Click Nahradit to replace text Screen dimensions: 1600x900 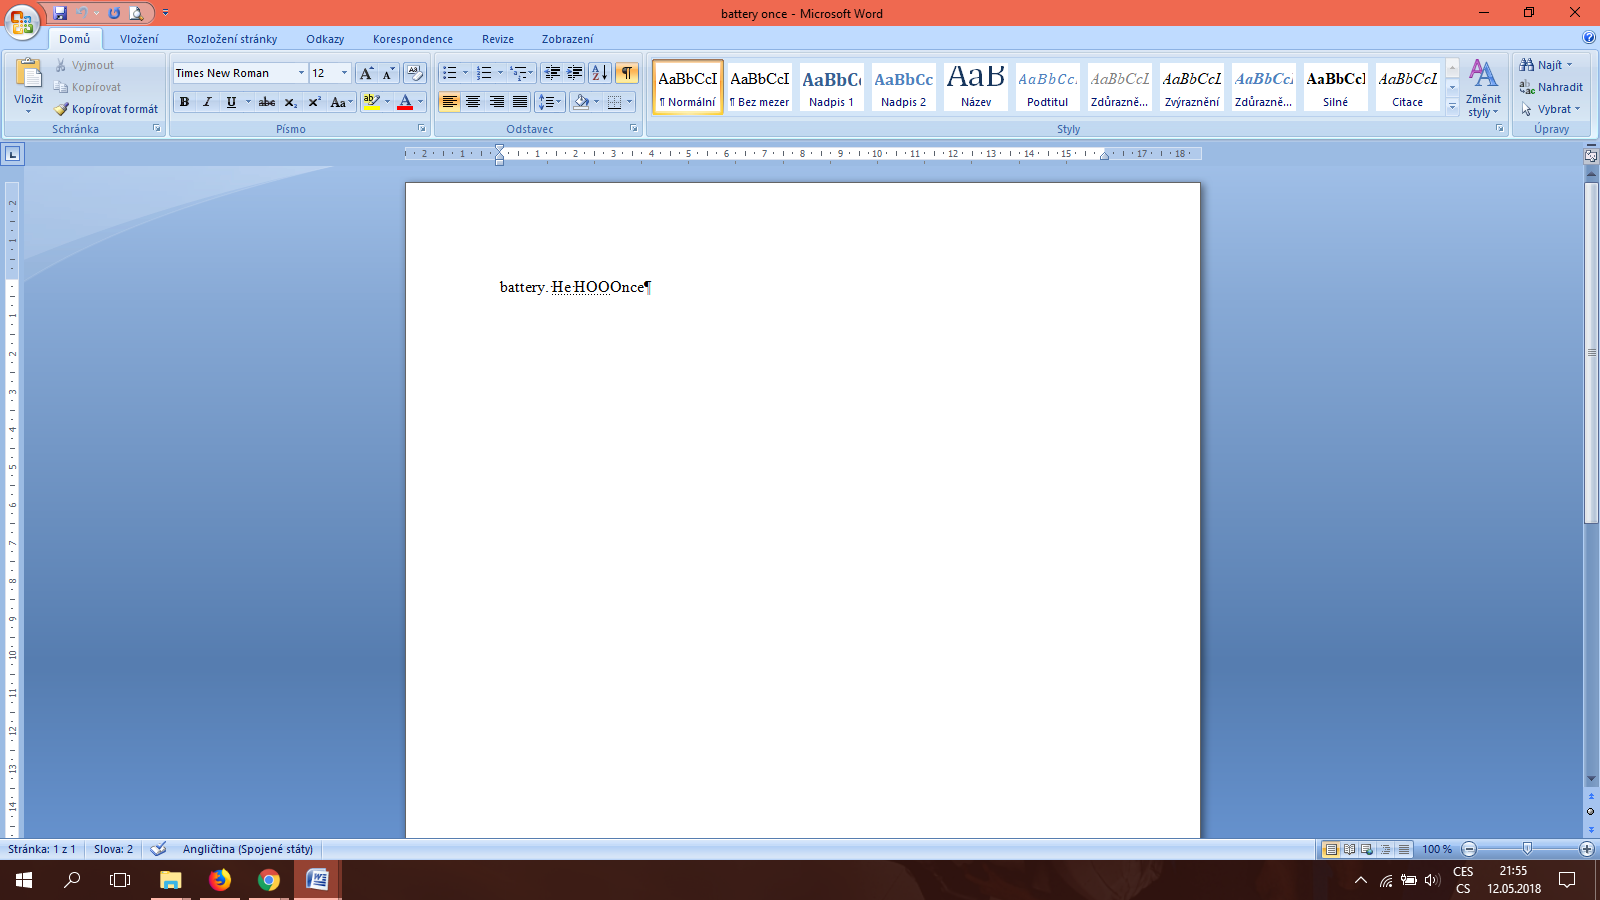[1551, 87]
